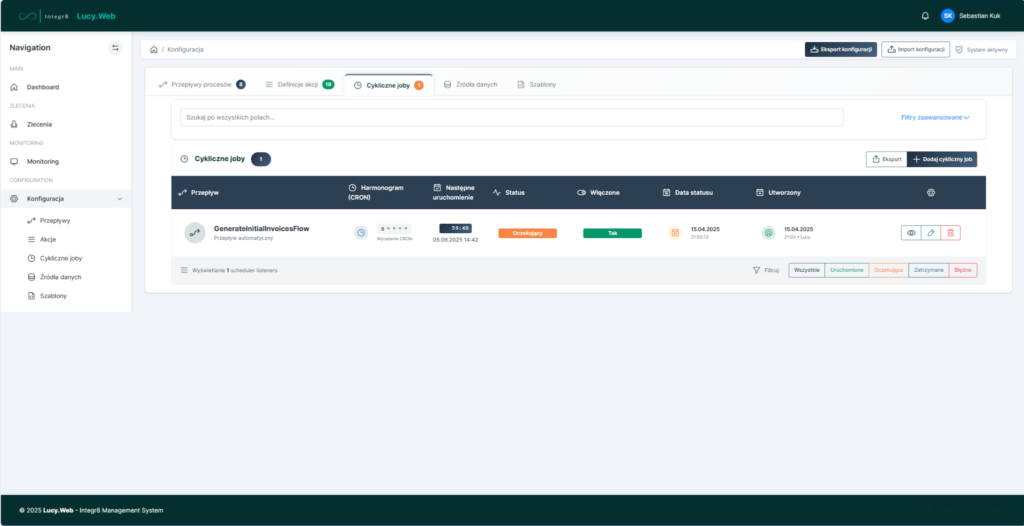Click the SK user avatar
This screenshot has height=526, width=1024.
(x=948, y=16)
